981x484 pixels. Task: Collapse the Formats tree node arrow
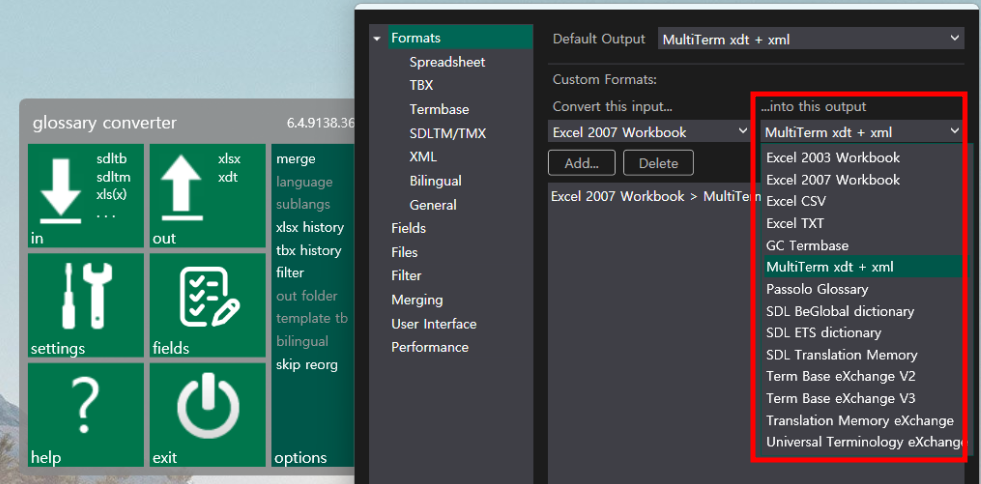point(377,38)
